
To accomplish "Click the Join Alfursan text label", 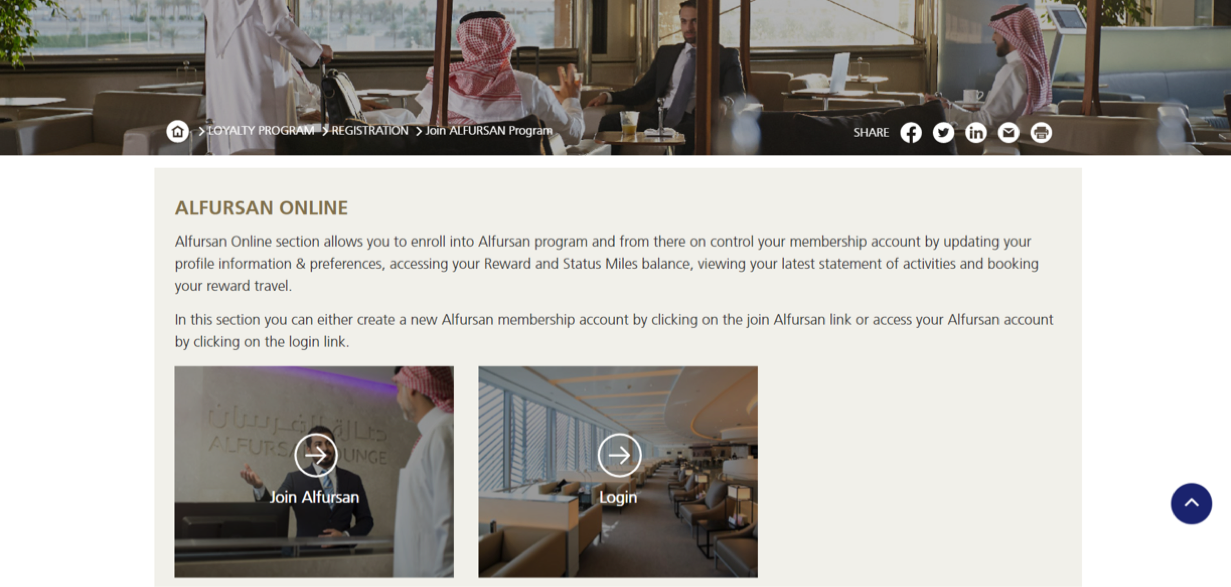I will [x=314, y=497].
